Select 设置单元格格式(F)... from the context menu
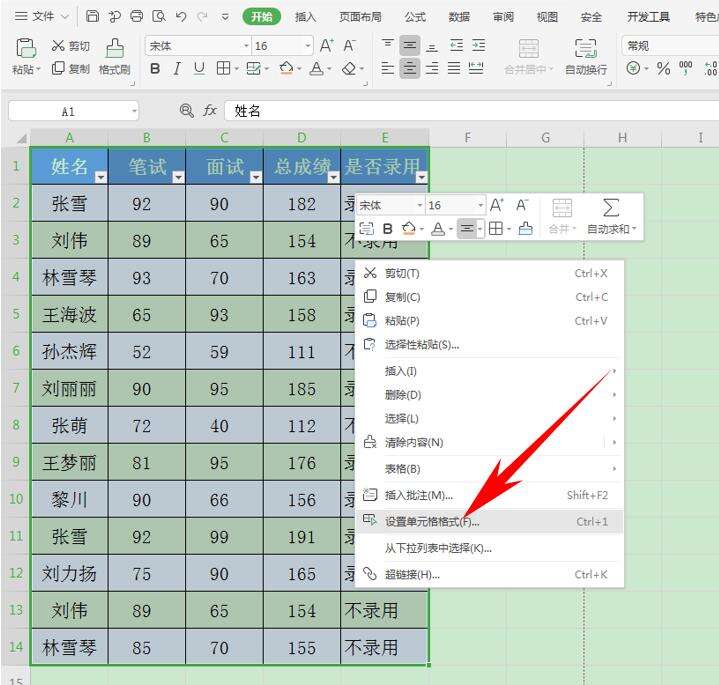This screenshot has width=719, height=685. click(432, 521)
